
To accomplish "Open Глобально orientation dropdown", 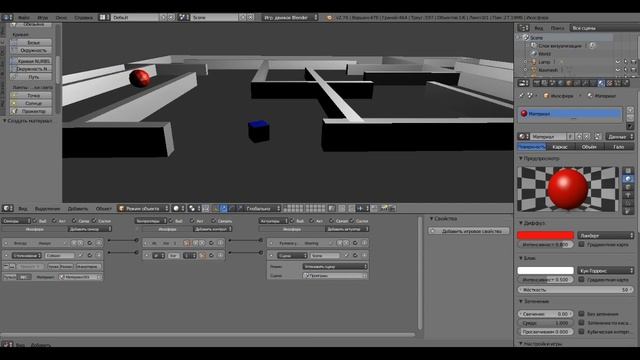I will [x=263, y=209].
